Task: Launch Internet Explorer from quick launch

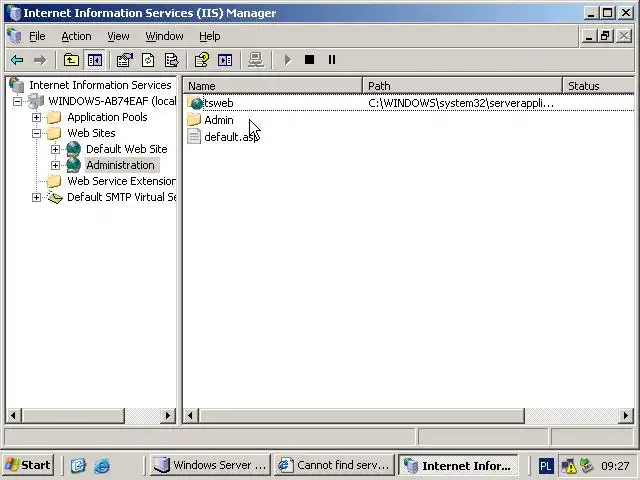Action: pos(102,465)
